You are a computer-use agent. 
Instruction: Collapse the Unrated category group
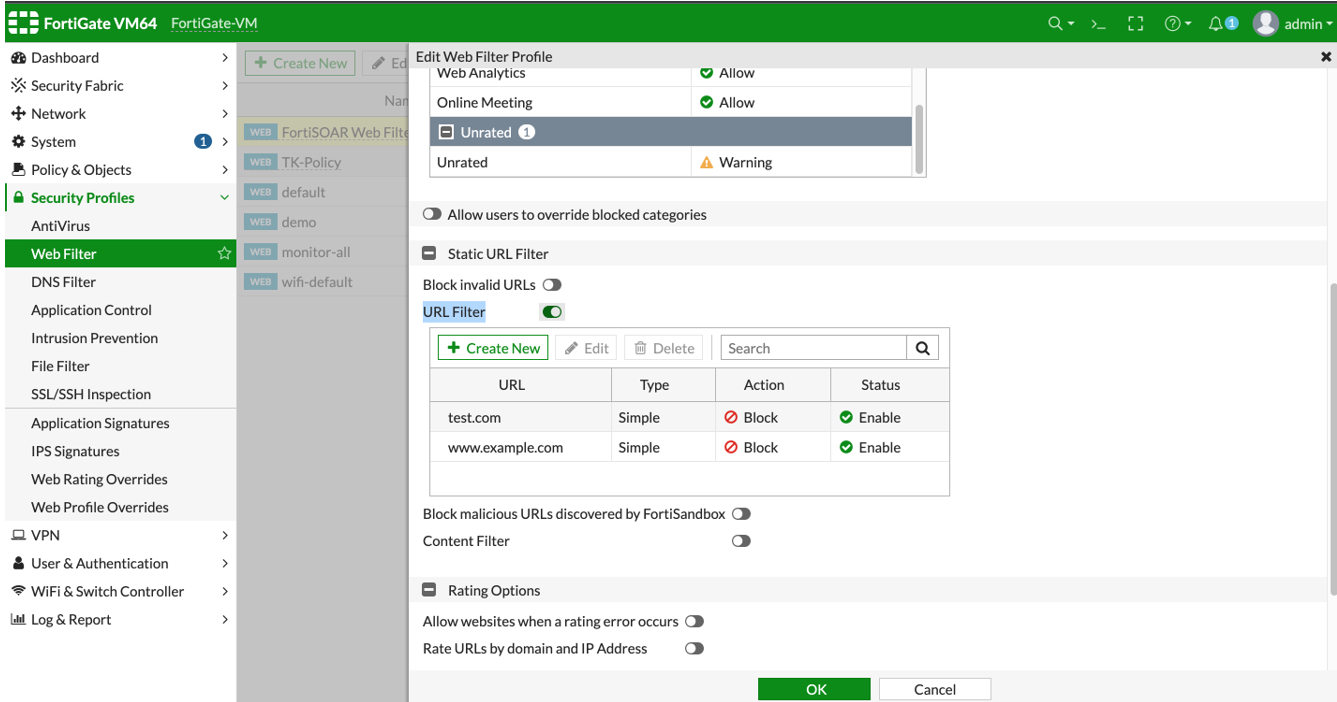pos(446,132)
